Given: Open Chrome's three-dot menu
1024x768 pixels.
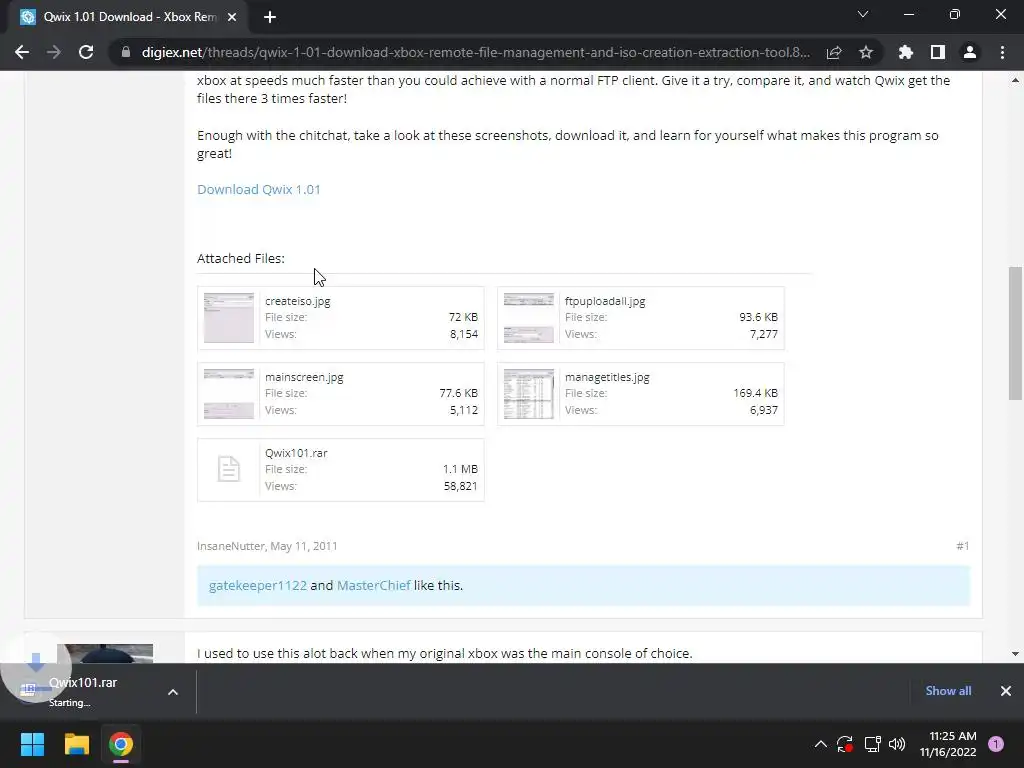Looking at the screenshot, I should pos(1002,52).
